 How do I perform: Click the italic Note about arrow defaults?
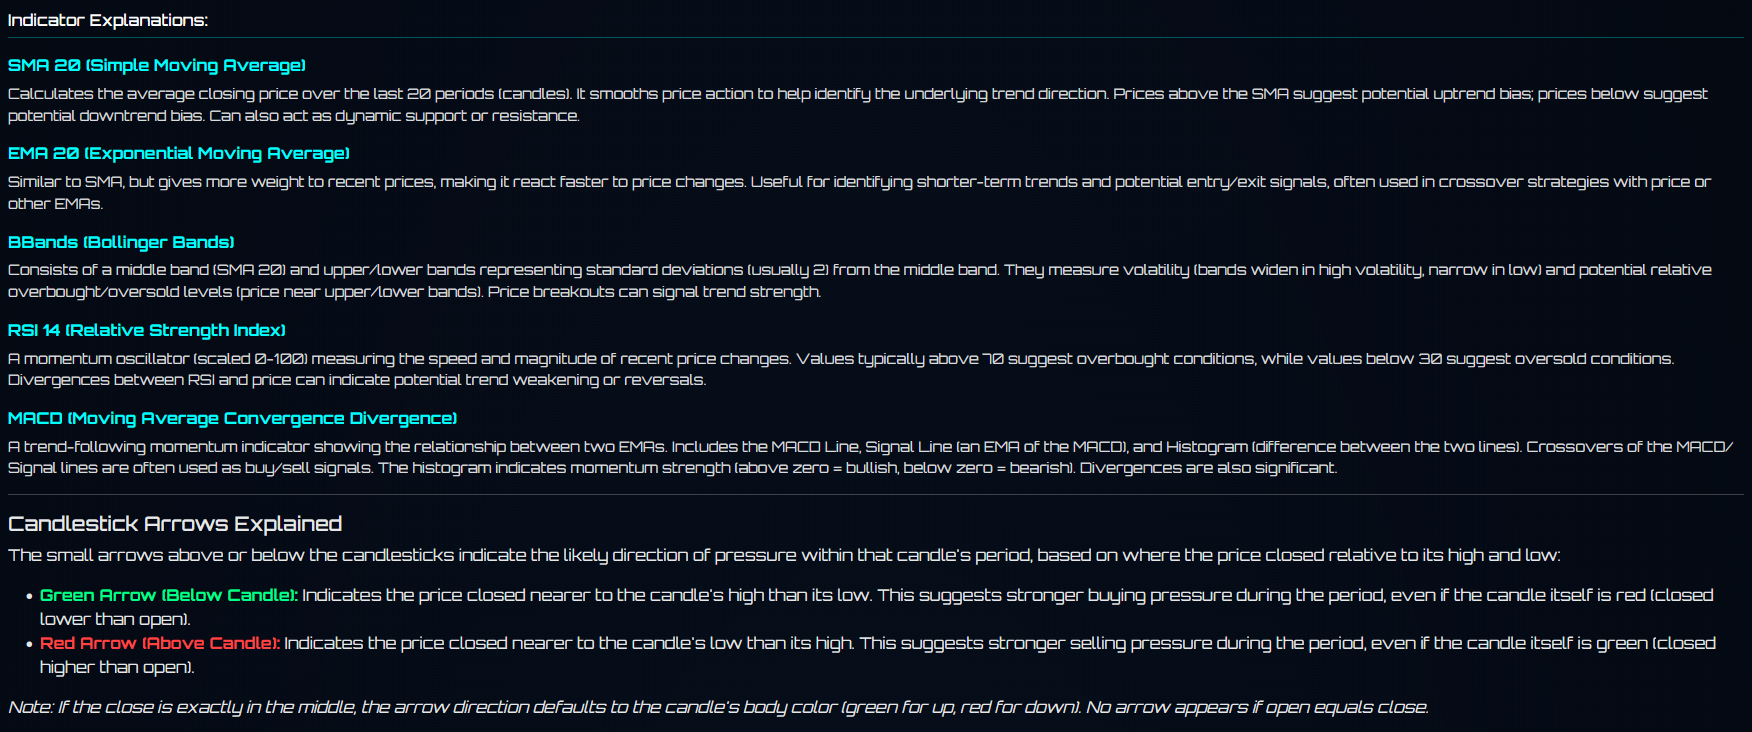(718, 707)
